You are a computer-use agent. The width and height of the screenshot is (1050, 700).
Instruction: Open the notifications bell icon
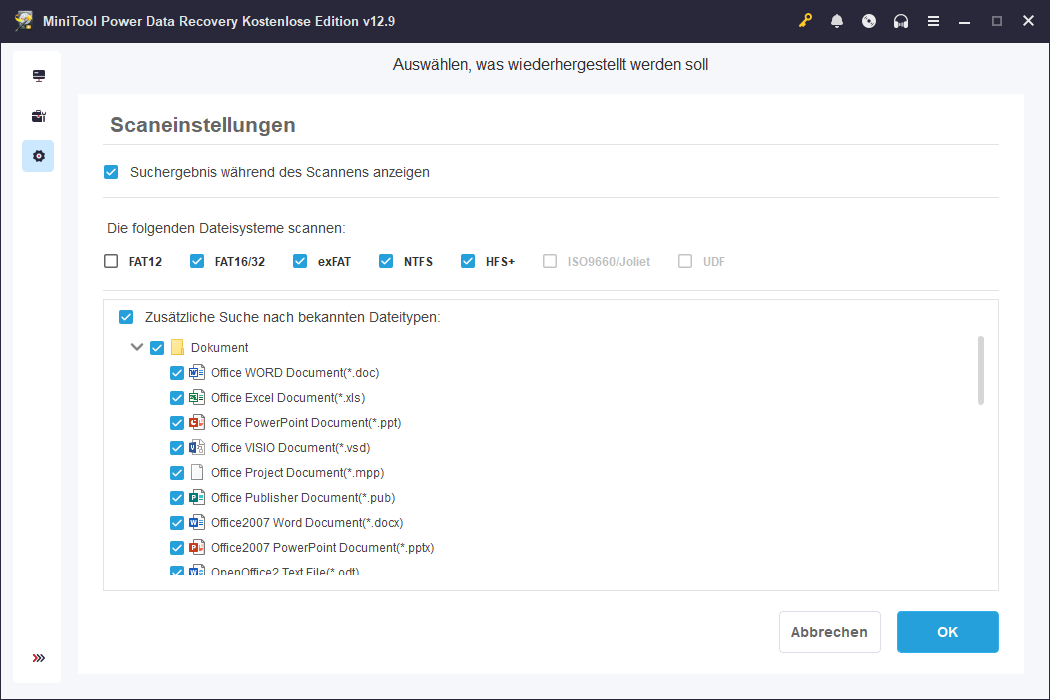pos(837,21)
